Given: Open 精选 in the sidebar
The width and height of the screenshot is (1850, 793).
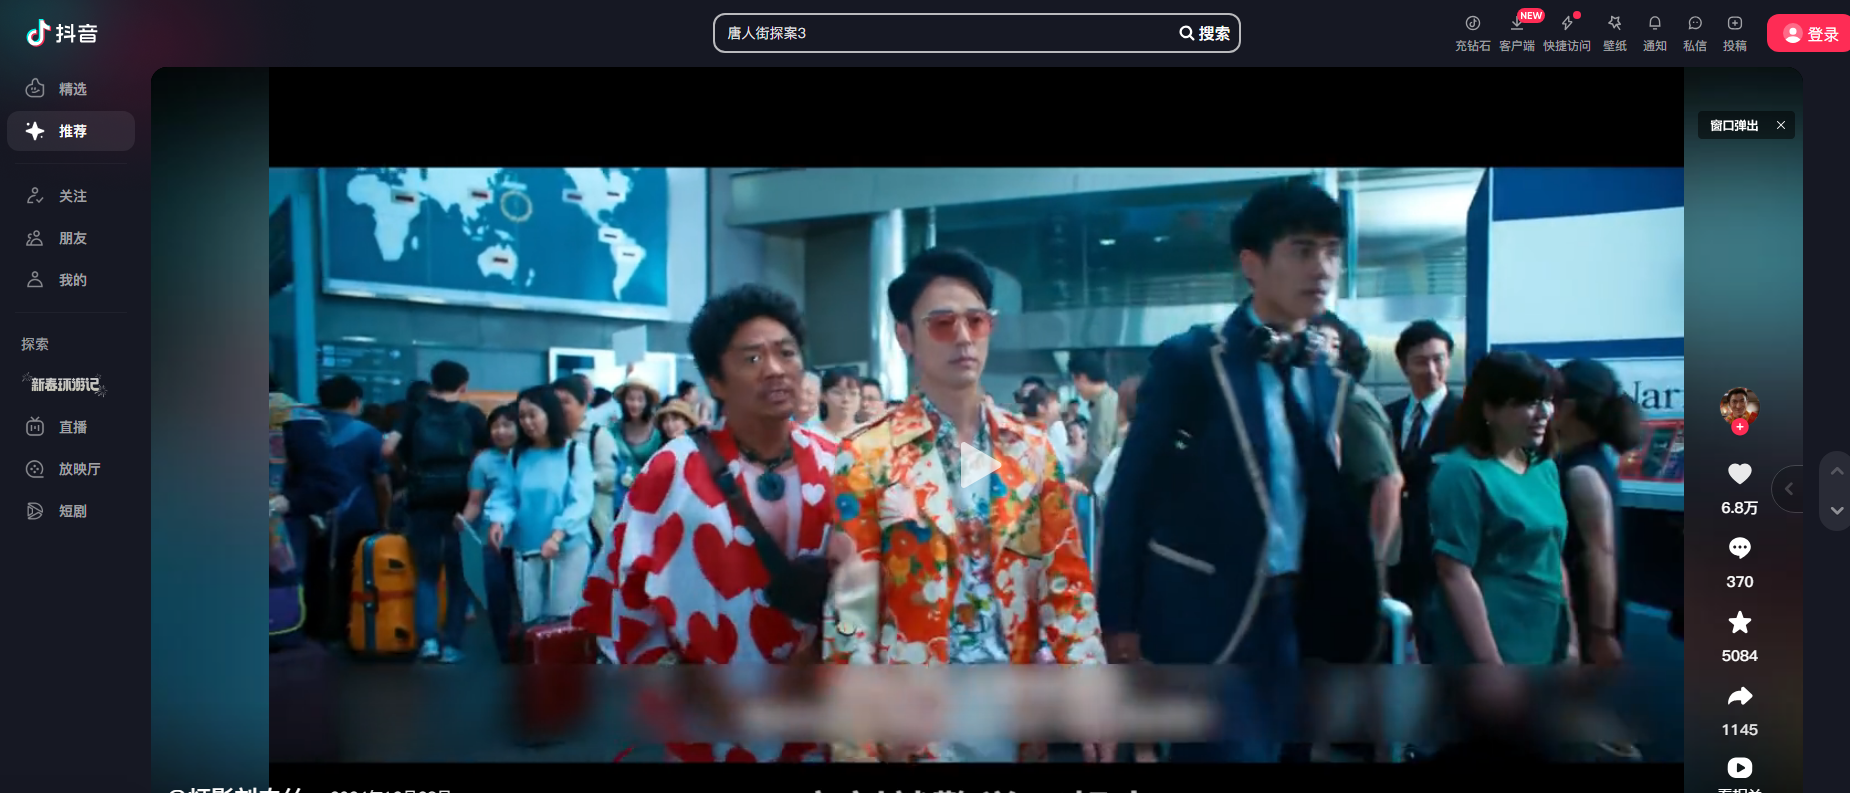Looking at the screenshot, I should point(71,89).
